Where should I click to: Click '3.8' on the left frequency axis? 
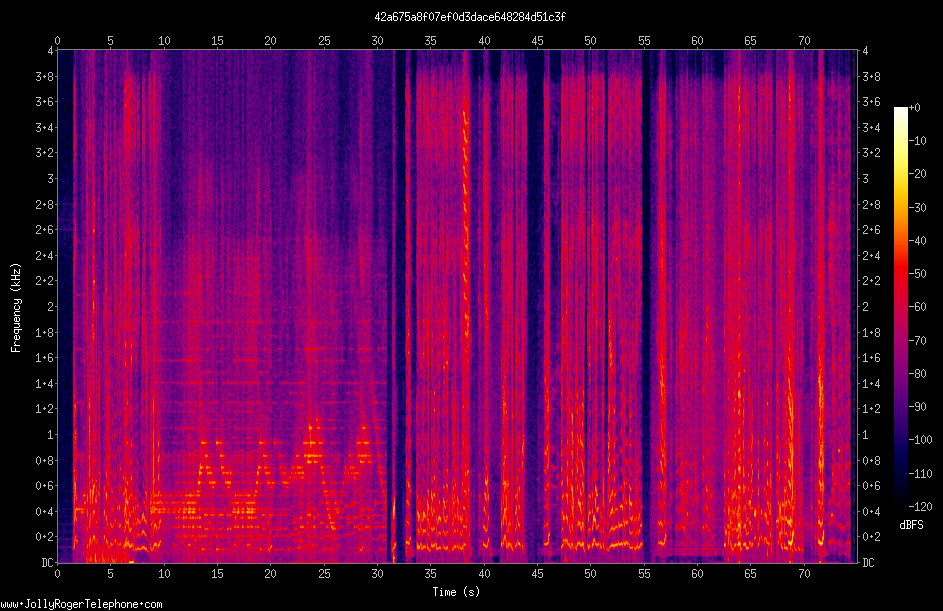tap(44, 76)
